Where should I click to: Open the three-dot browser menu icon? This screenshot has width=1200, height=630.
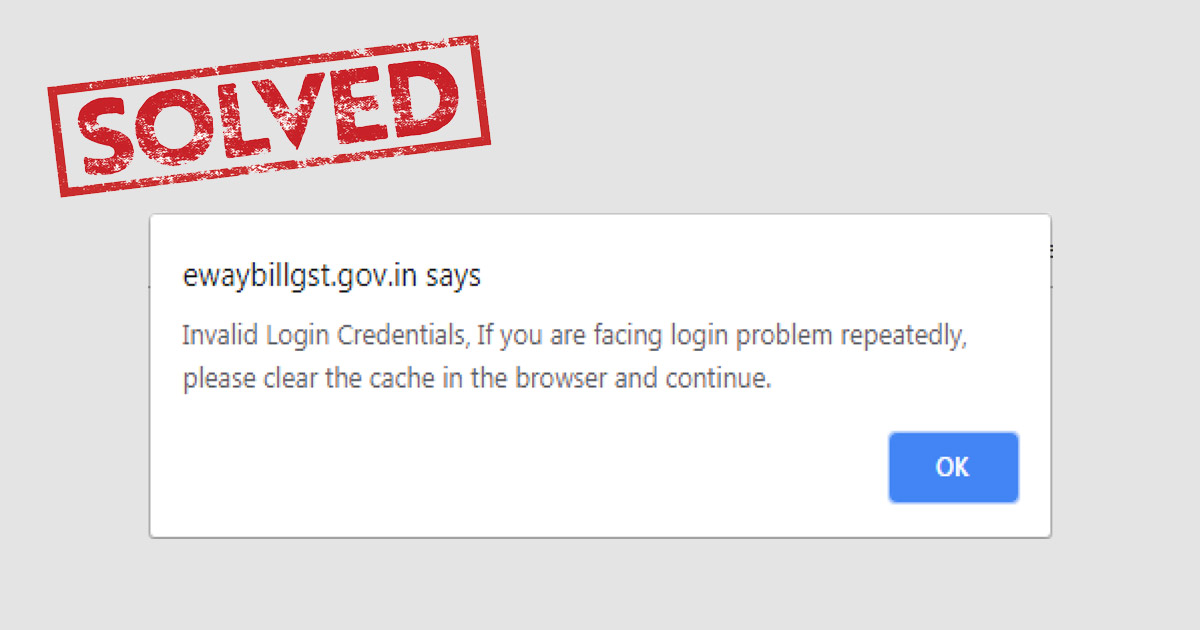[x=1051, y=251]
